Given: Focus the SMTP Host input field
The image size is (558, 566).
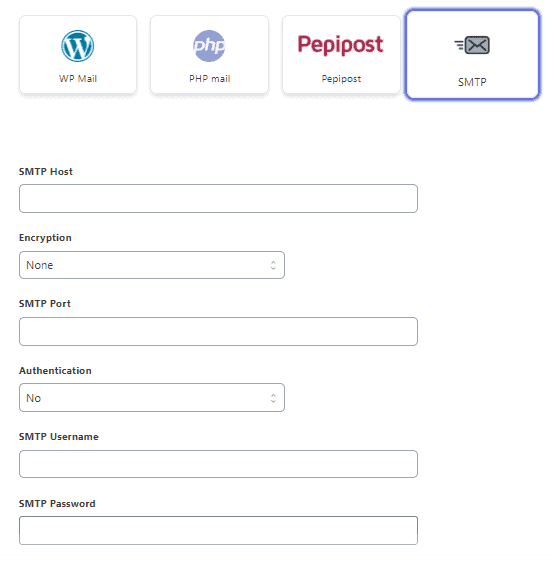Looking at the screenshot, I should tap(218, 199).
